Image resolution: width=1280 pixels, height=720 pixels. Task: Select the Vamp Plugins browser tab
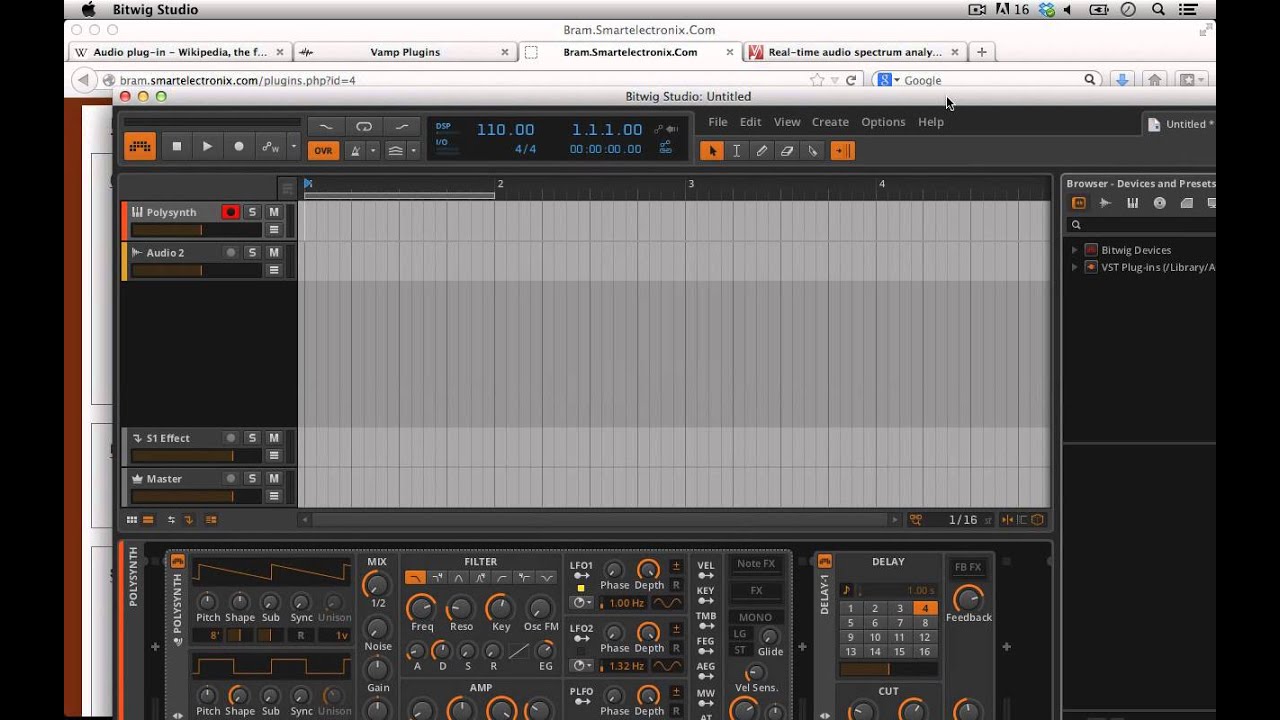(405, 52)
